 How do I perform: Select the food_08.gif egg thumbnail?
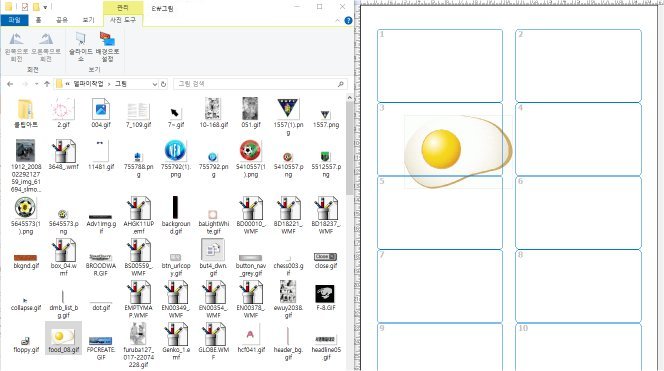(x=64, y=338)
